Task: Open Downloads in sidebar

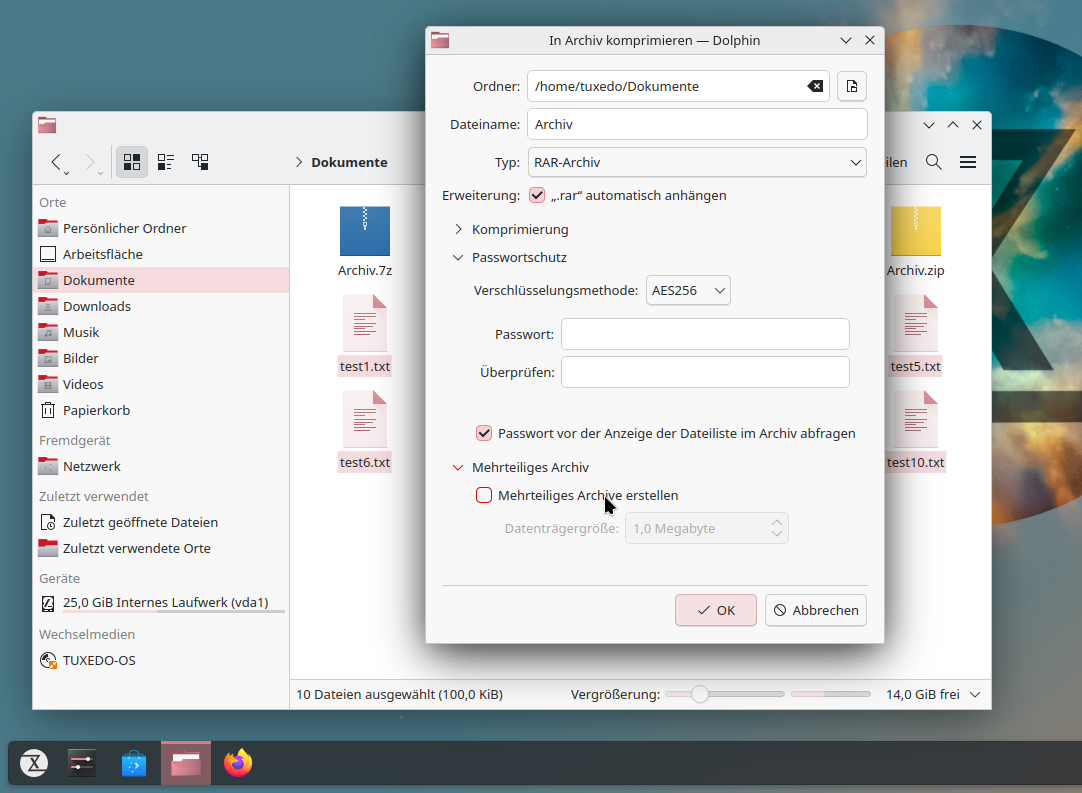Action: coord(161,306)
